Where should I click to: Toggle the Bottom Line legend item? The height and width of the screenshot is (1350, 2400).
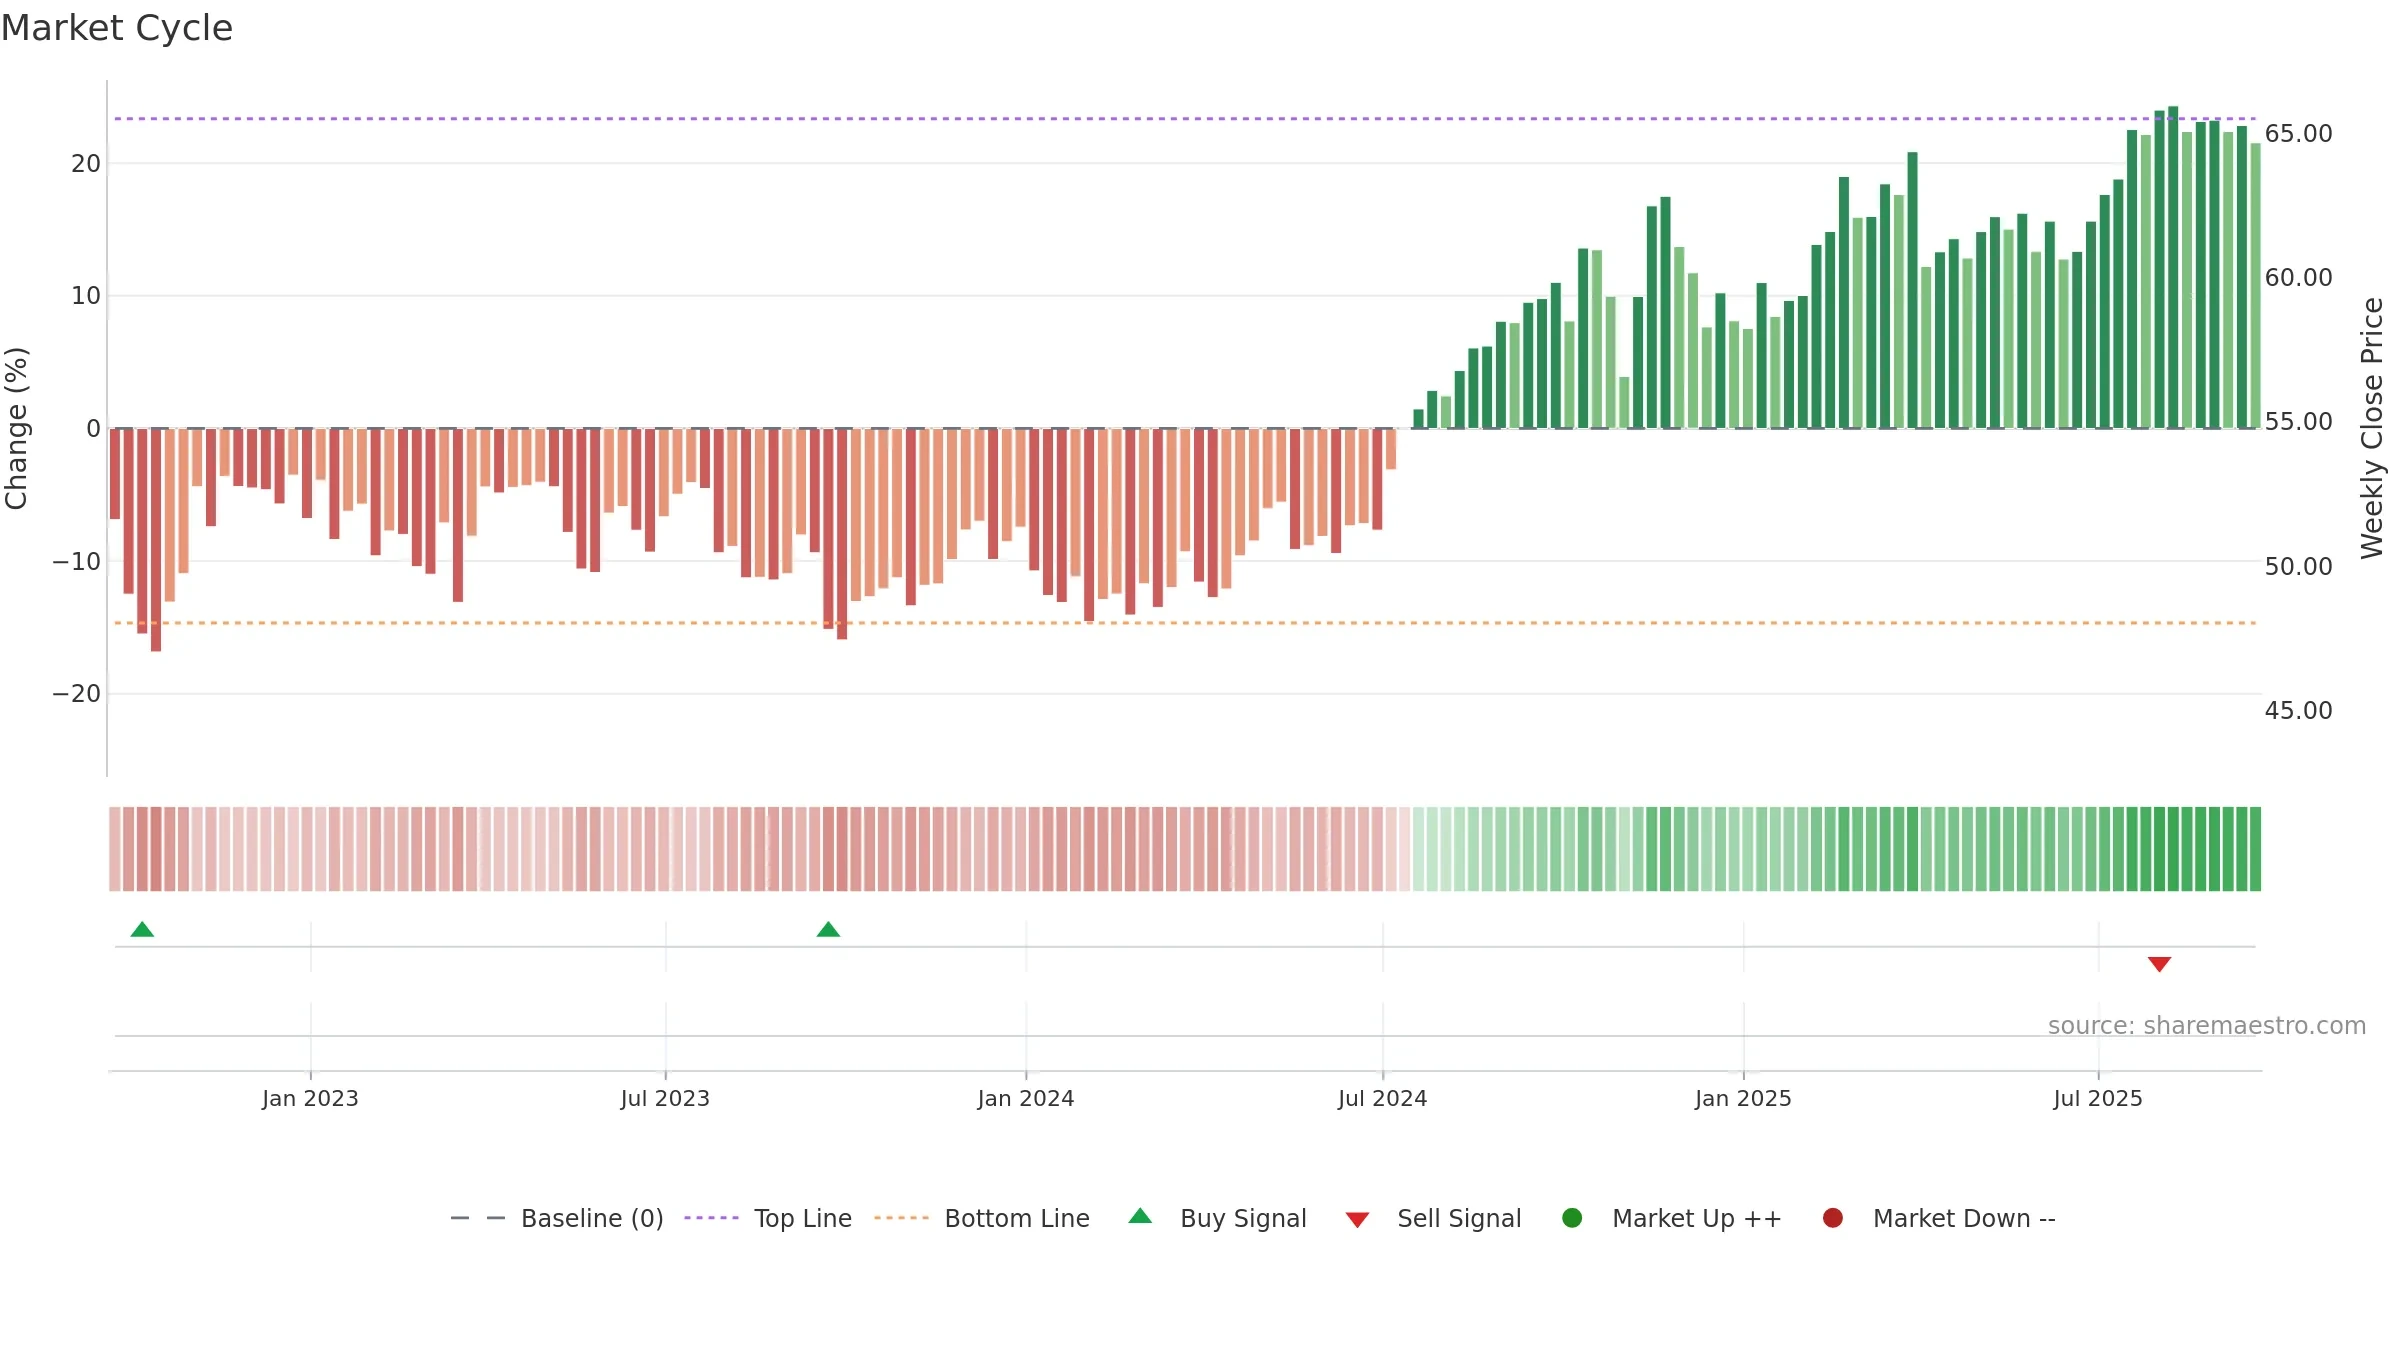pyautogui.click(x=982, y=1218)
